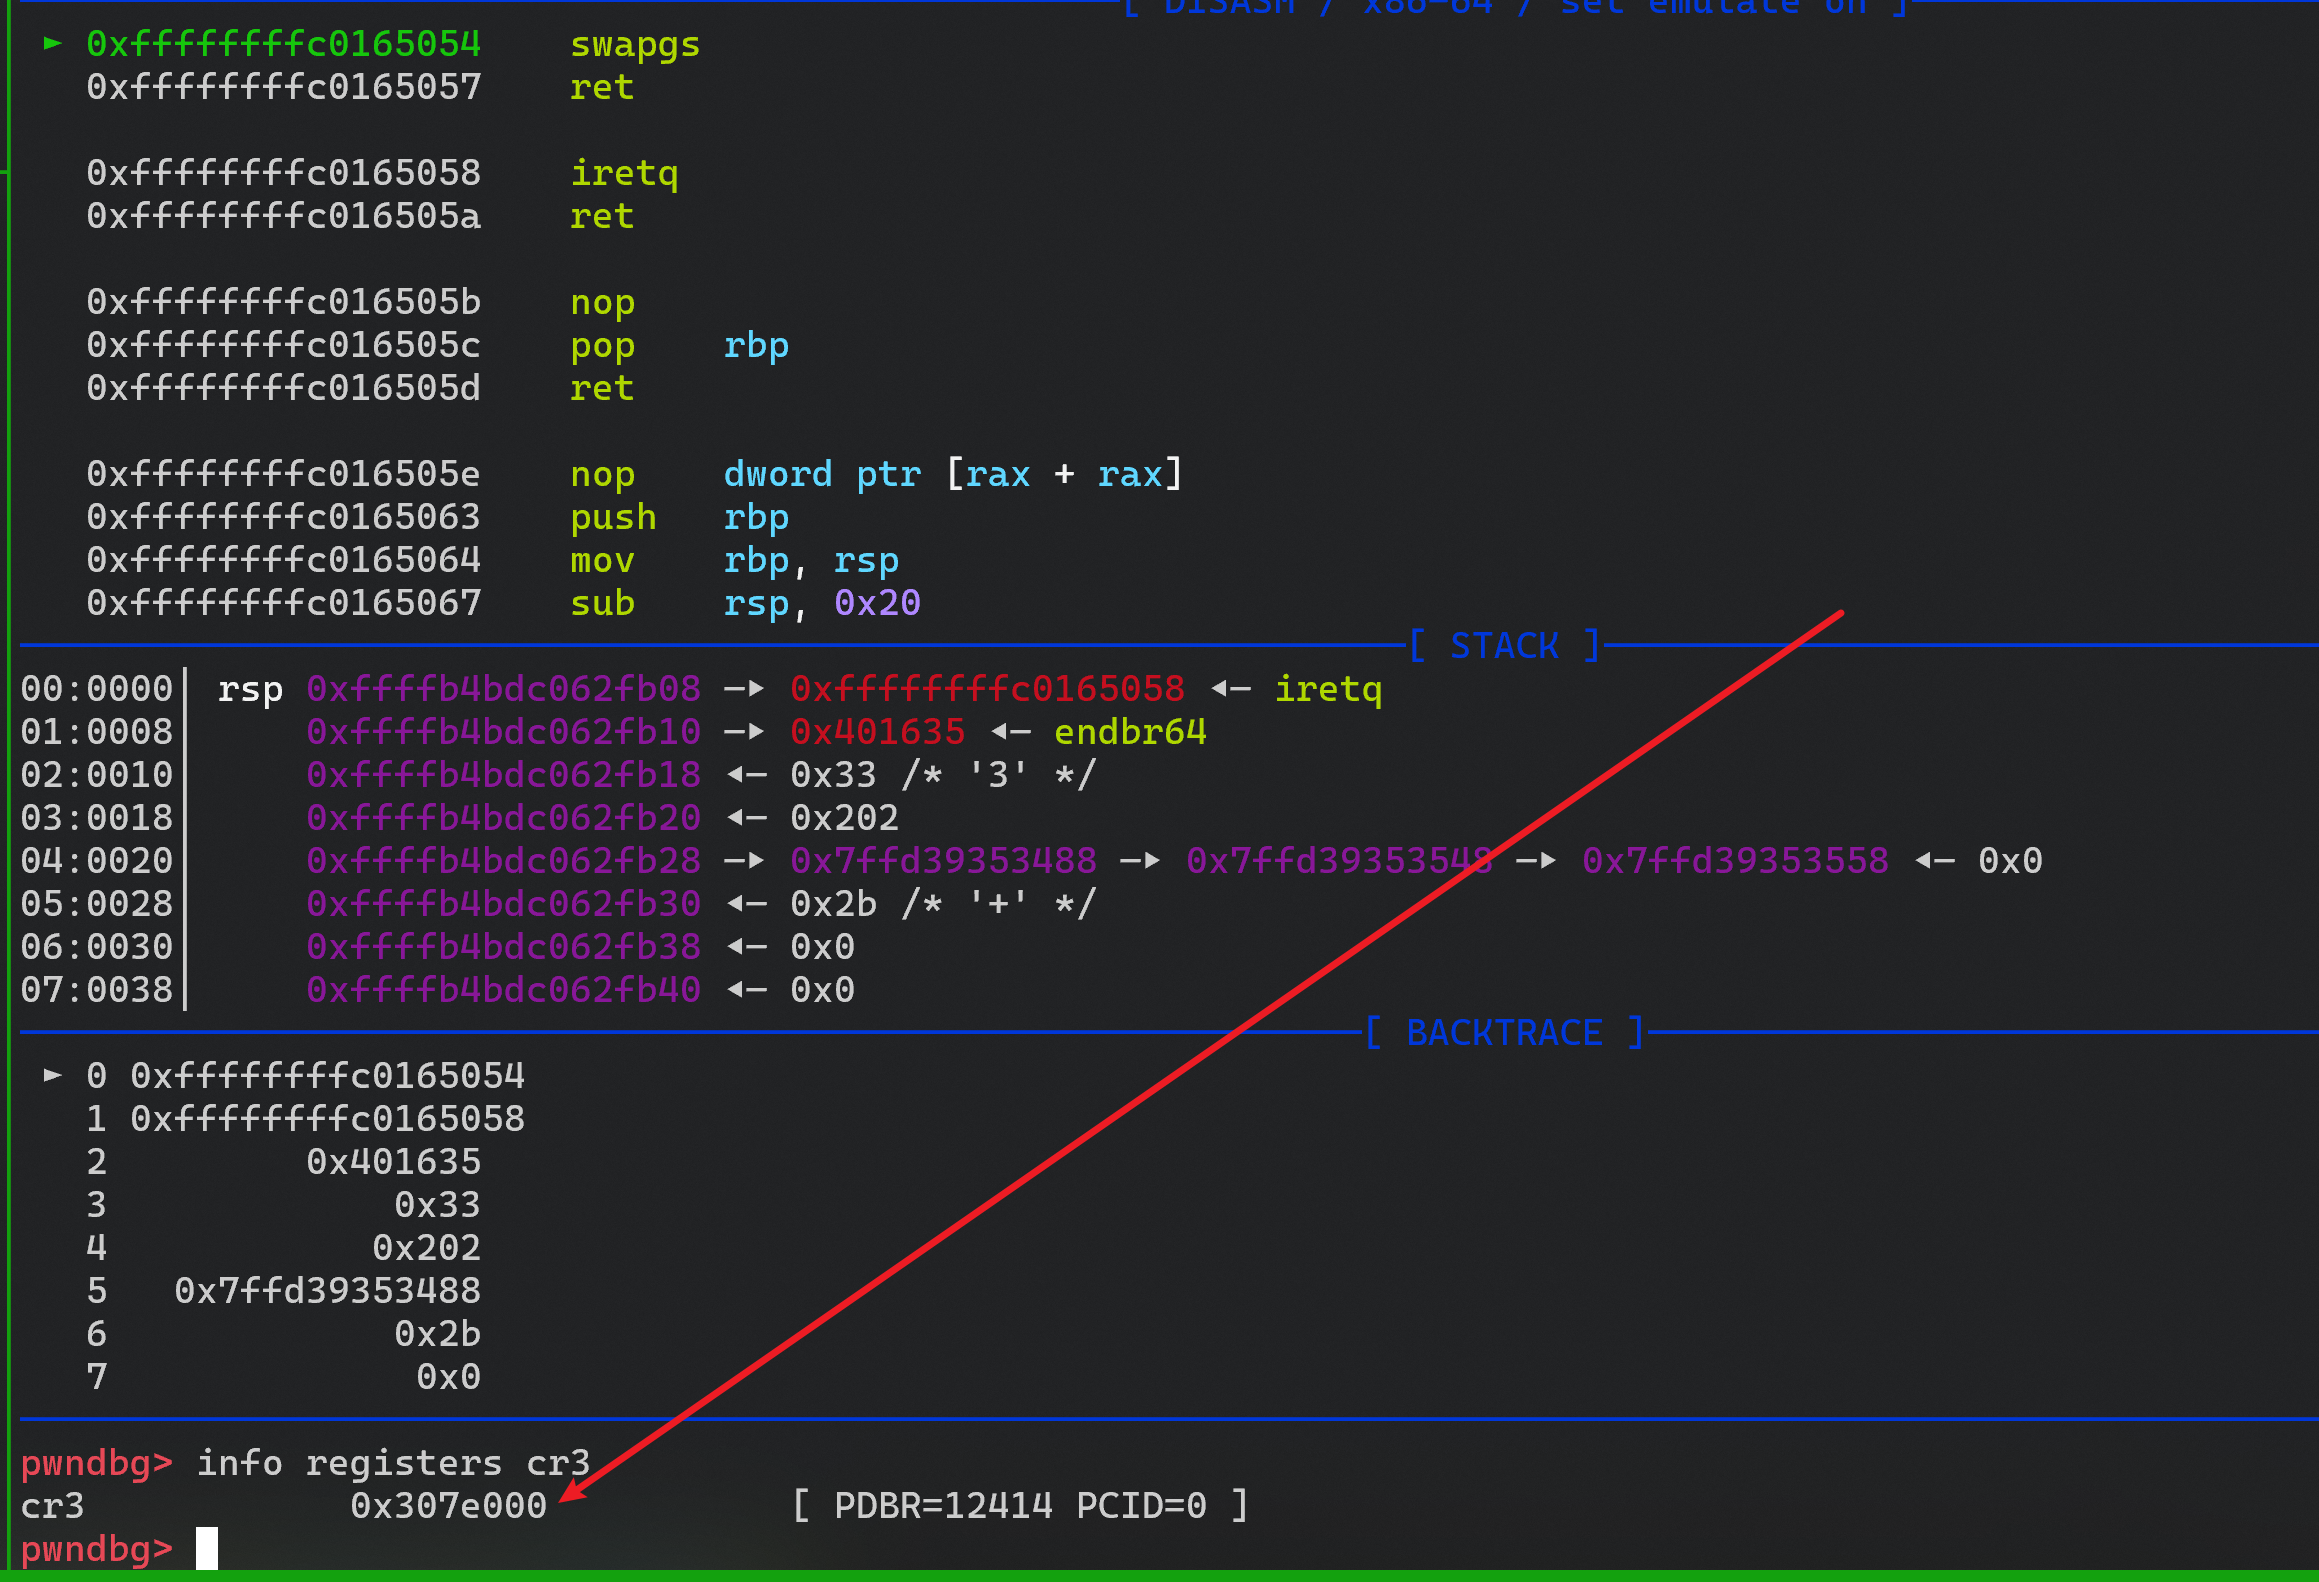
Task: Select backtrace frame 2 0x401635
Action: [x=283, y=1162]
